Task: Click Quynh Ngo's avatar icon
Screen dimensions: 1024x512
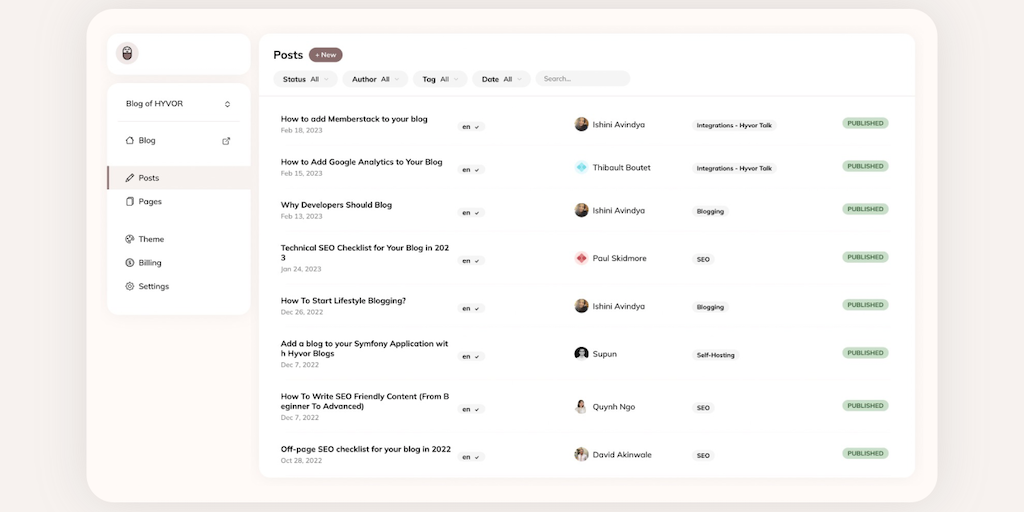Action: pyautogui.click(x=581, y=406)
